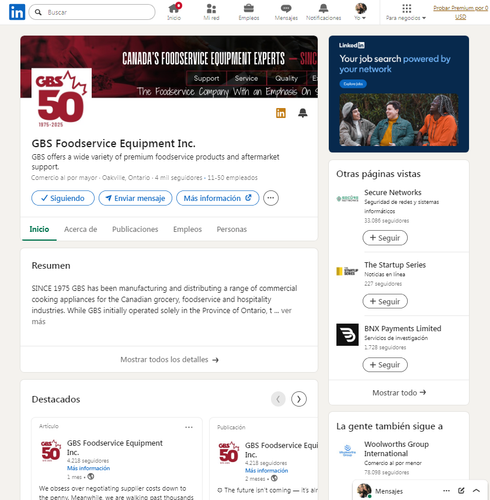Image resolution: width=490 pixels, height=500 pixels.
Task: Expand the Yo profile menu
Action: (360, 12)
